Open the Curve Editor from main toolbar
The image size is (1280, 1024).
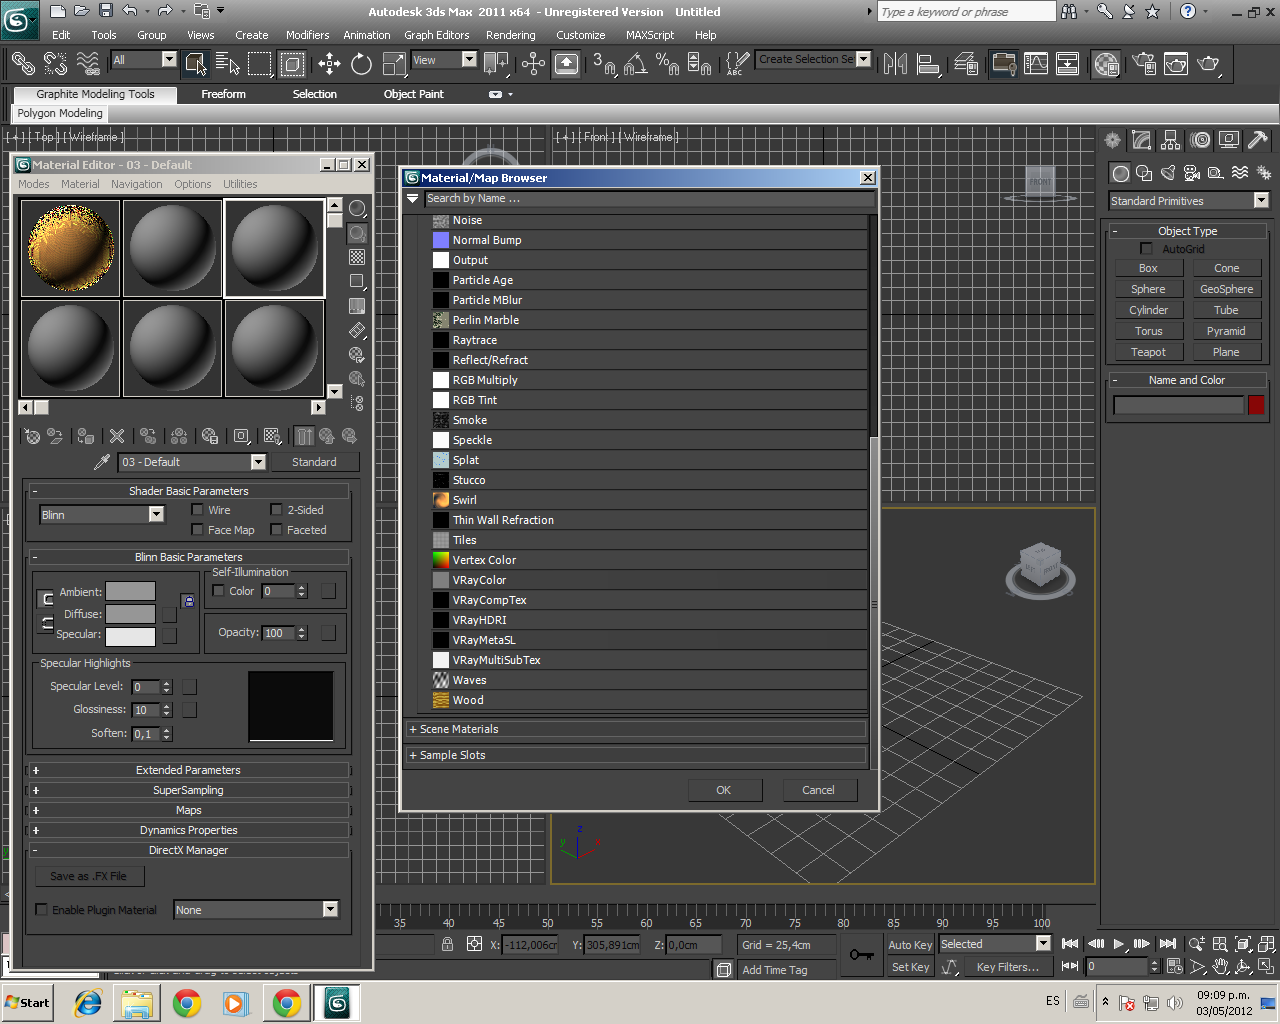pyautogui.click(x=1036, y=64)
